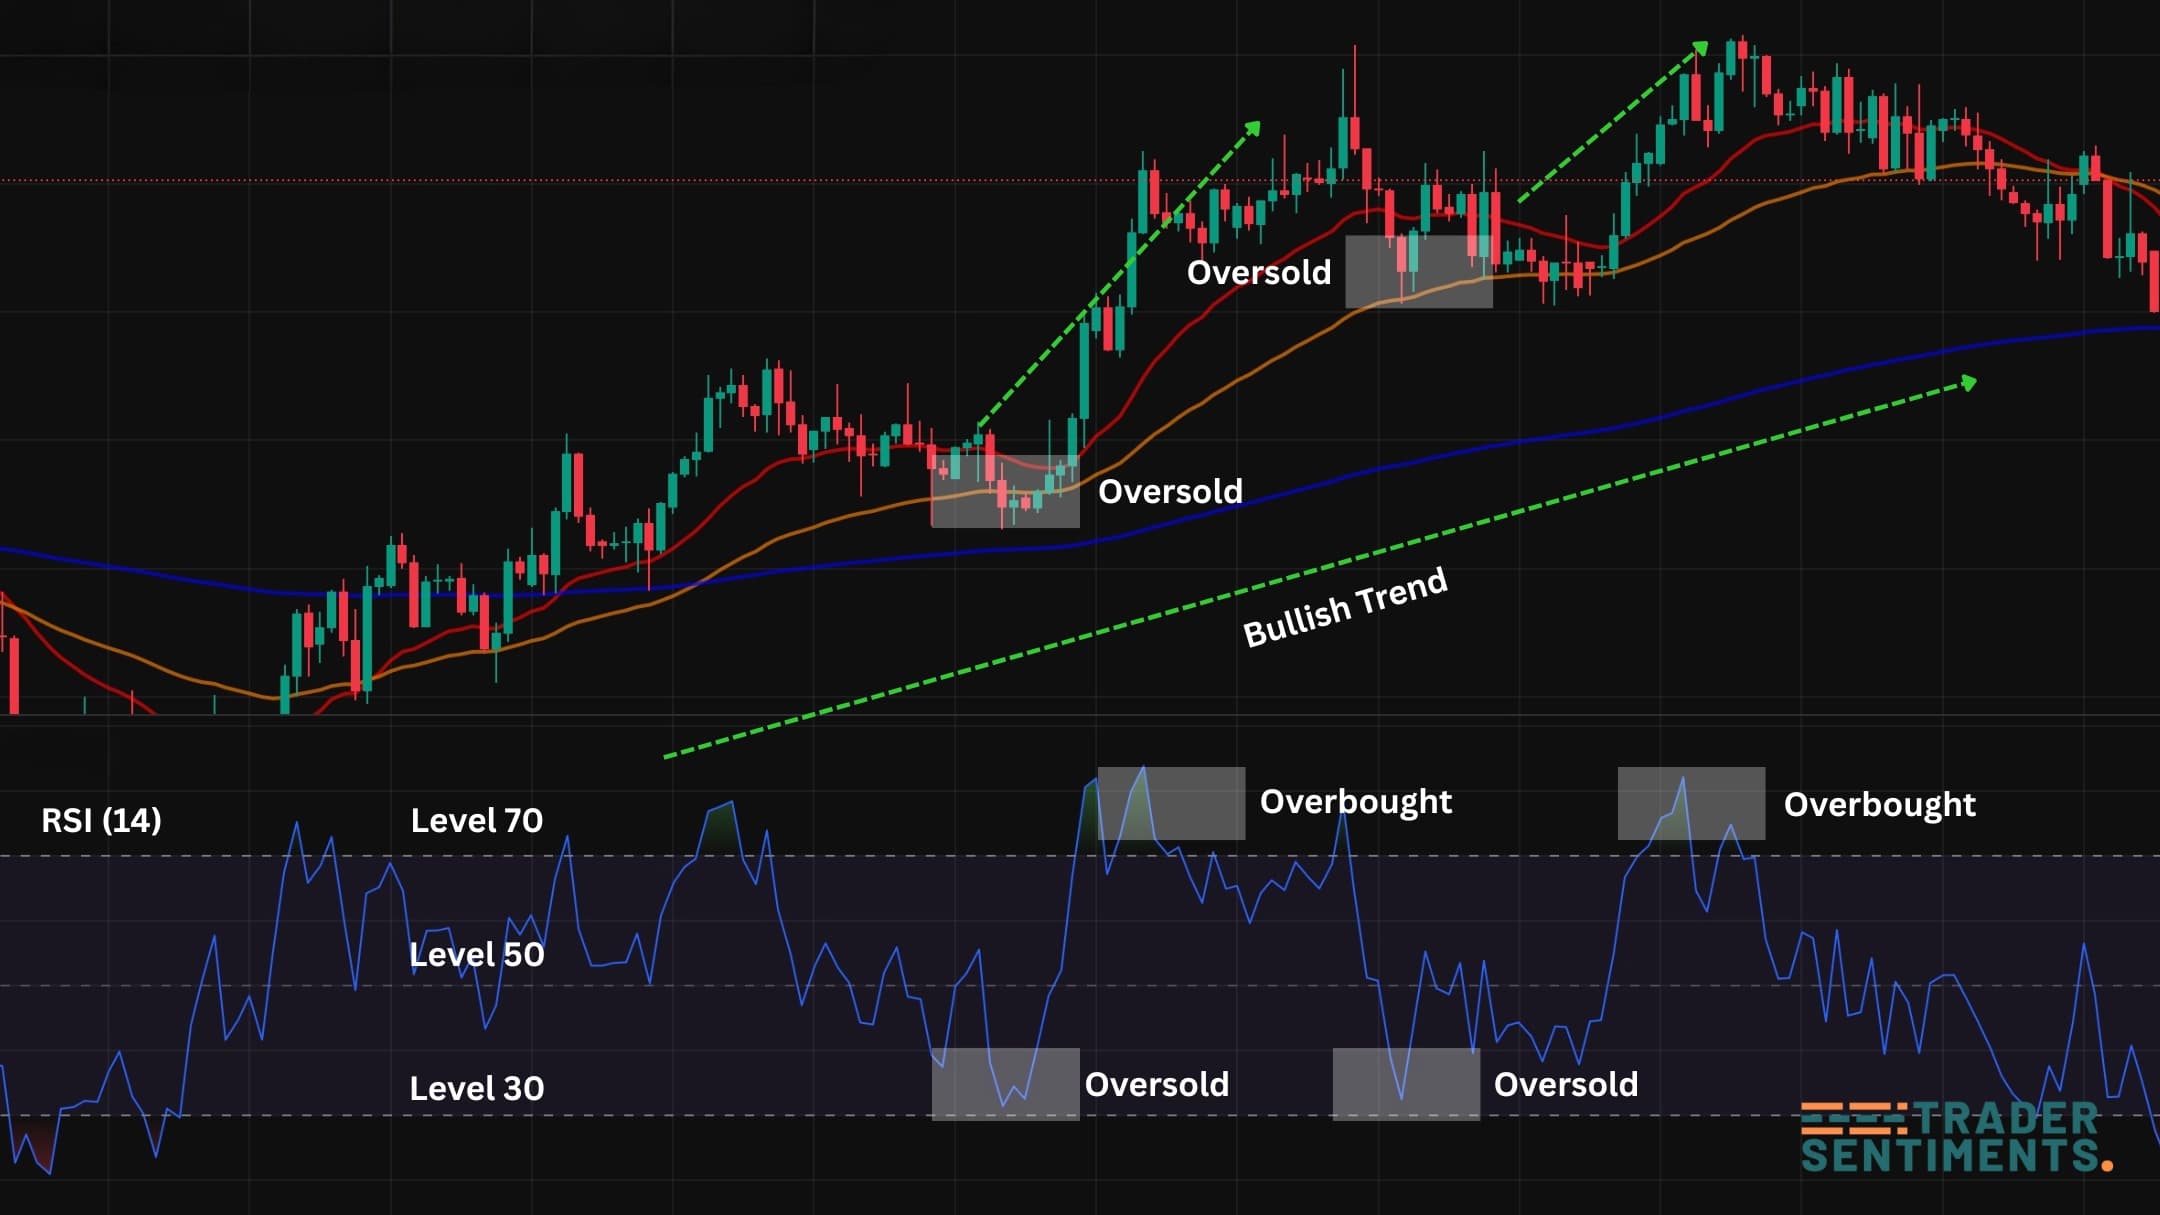Toggle the upper Overbought highlight zone
The image size is (2160, 1215).
(1172, 805)
